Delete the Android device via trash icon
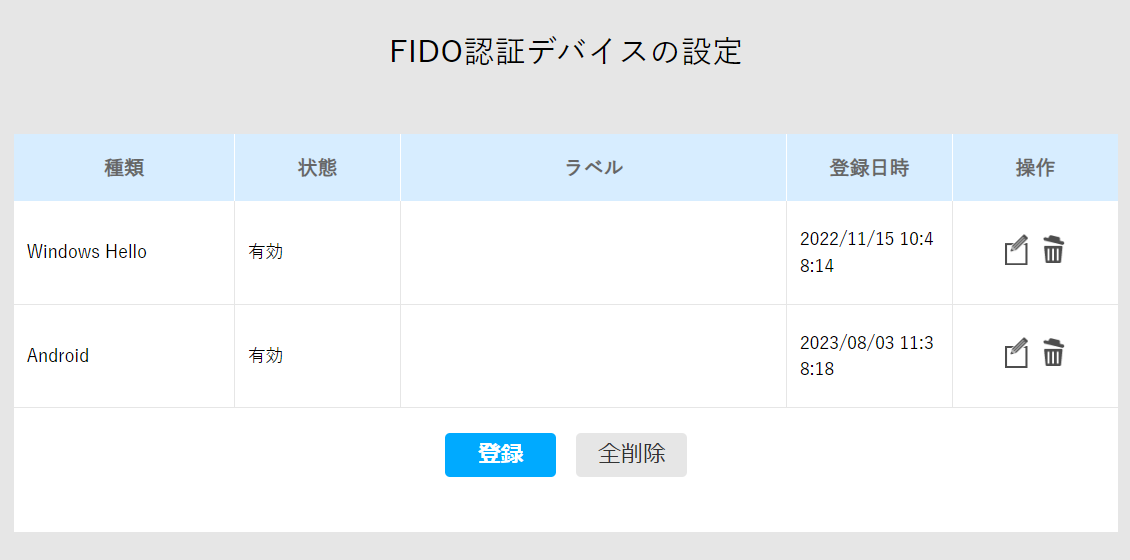Image resolution: width=1130 pixels, height=560 pixels. click(x=1053, y=352)
